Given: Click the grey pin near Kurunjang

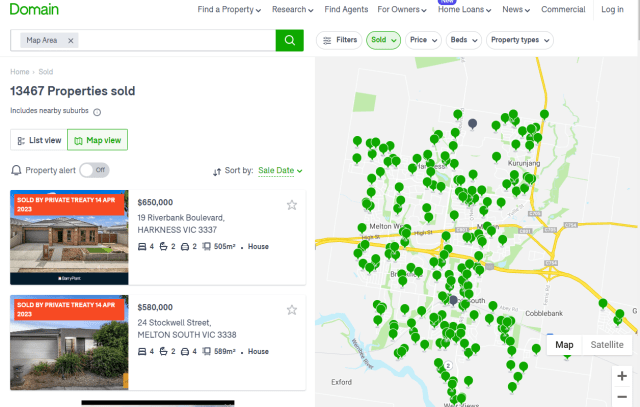Looking at the screenshot, I should tap(472, 123).
